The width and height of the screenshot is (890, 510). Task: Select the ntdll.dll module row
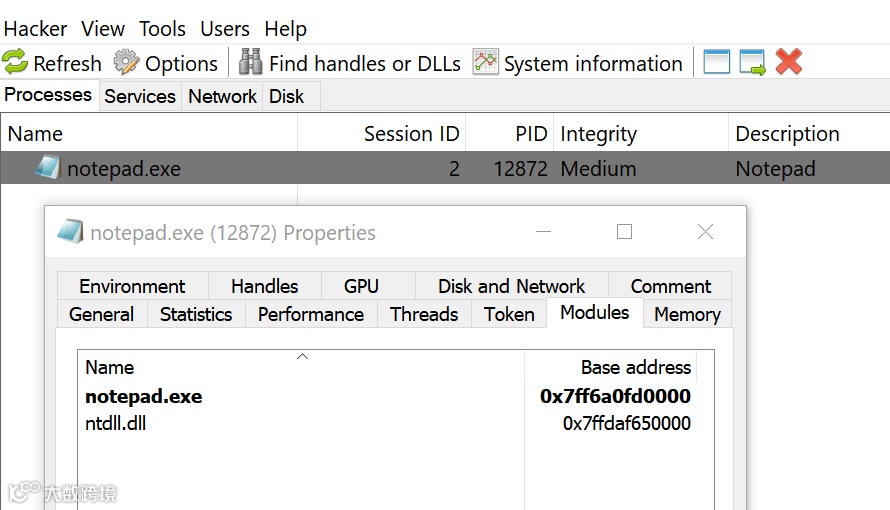coord(116,423)
